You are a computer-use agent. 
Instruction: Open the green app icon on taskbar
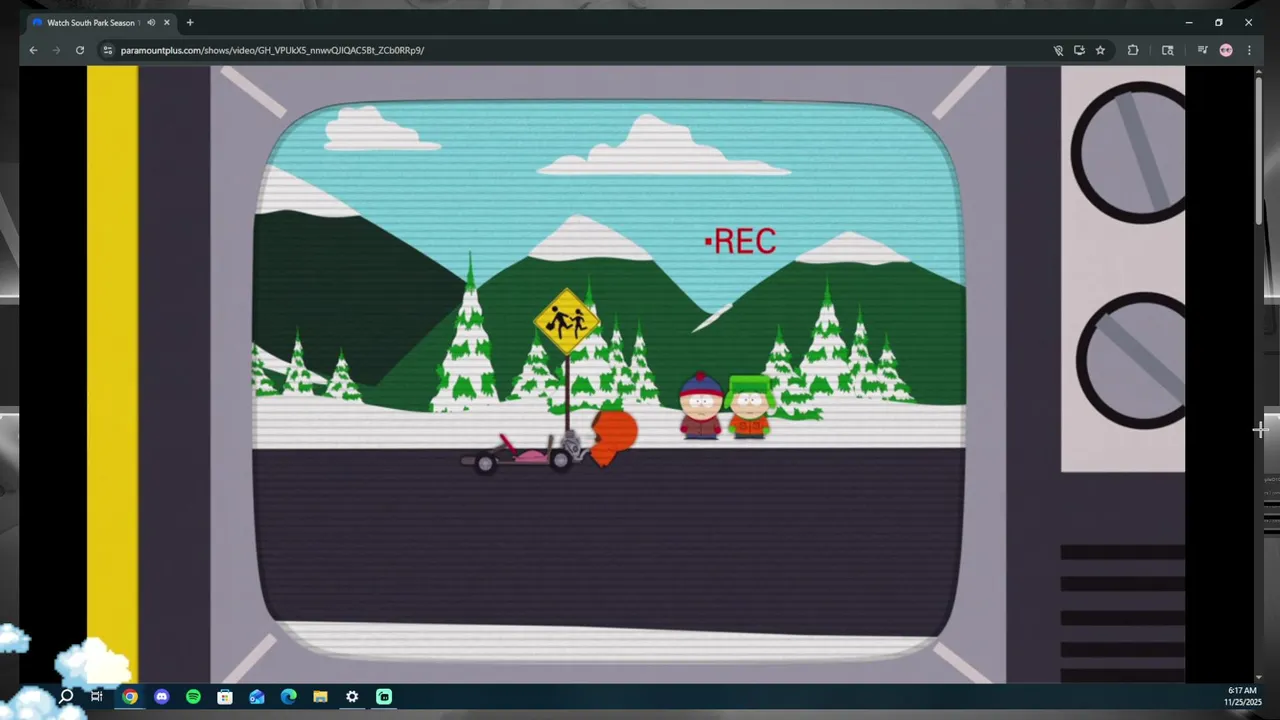click(x=384, y=697)
